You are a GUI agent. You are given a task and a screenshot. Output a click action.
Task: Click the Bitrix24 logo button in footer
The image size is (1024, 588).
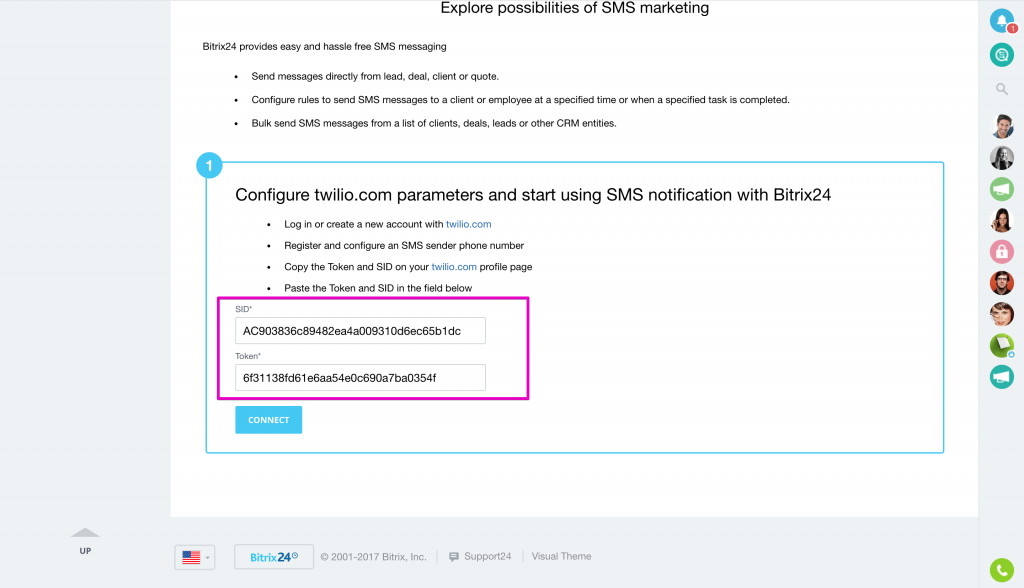pyautogui.click(x=274, y=557)
